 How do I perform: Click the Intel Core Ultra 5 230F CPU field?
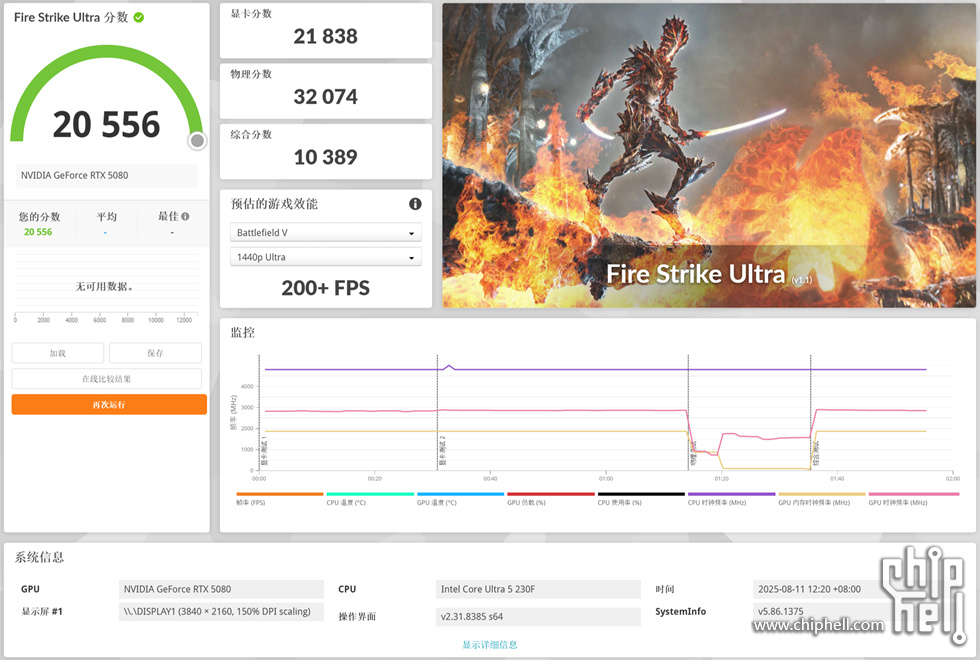pos(538,589)
